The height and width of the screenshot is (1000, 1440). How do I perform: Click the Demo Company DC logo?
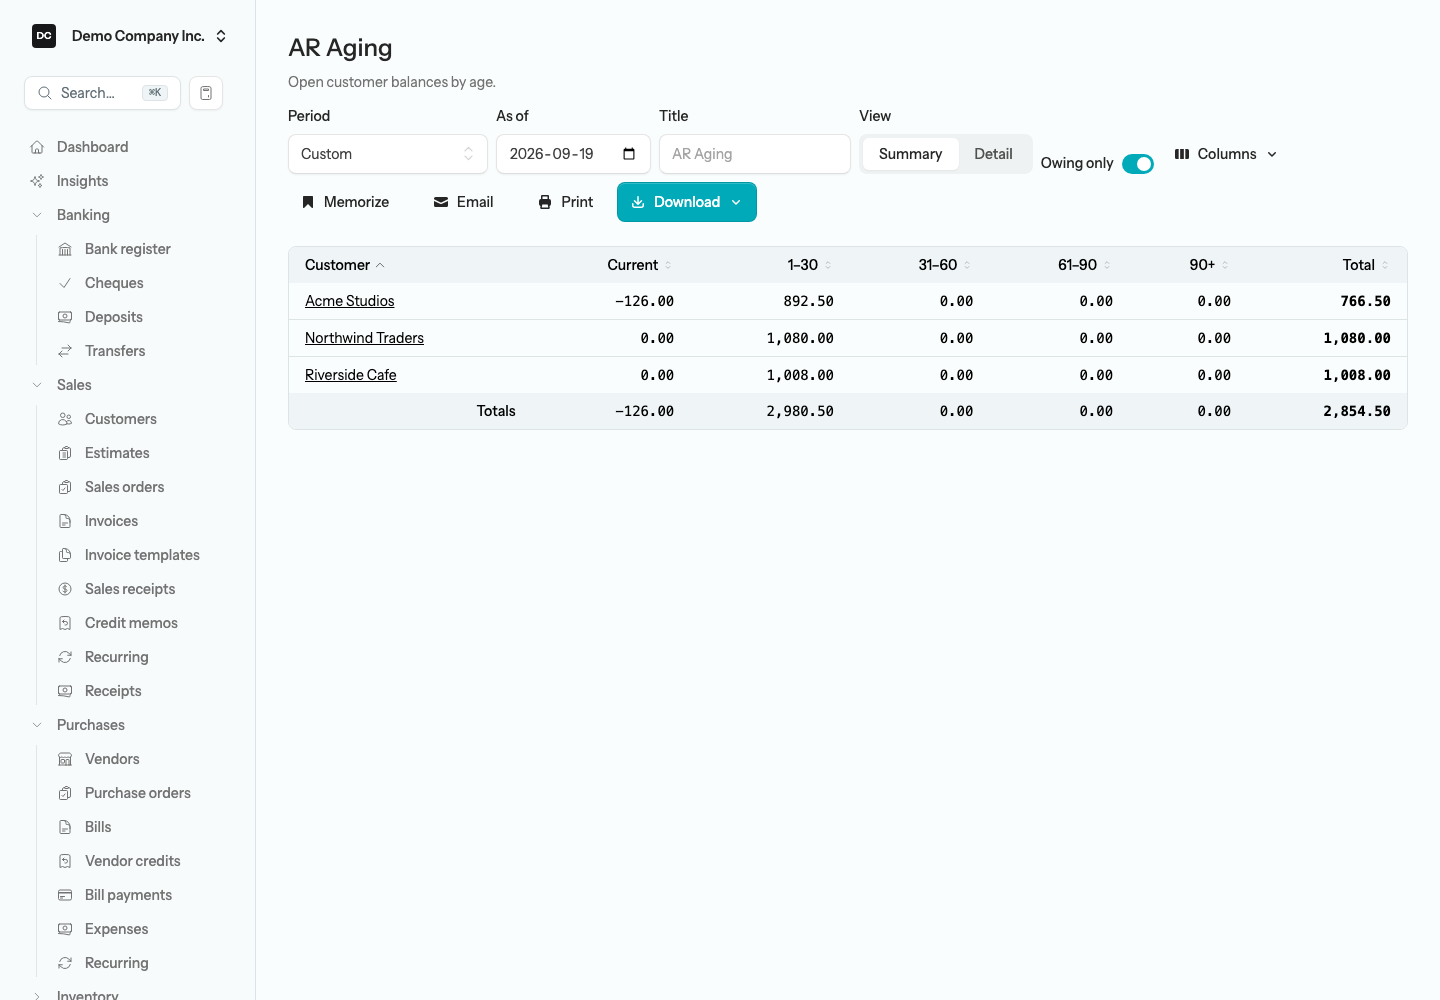coord(44,36)
